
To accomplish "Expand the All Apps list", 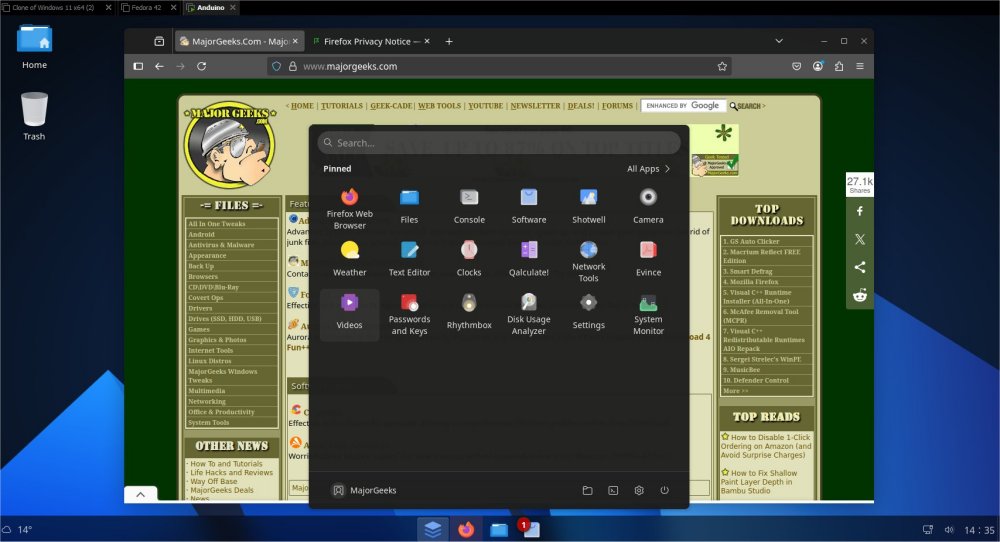I will [x=648, y=169].
